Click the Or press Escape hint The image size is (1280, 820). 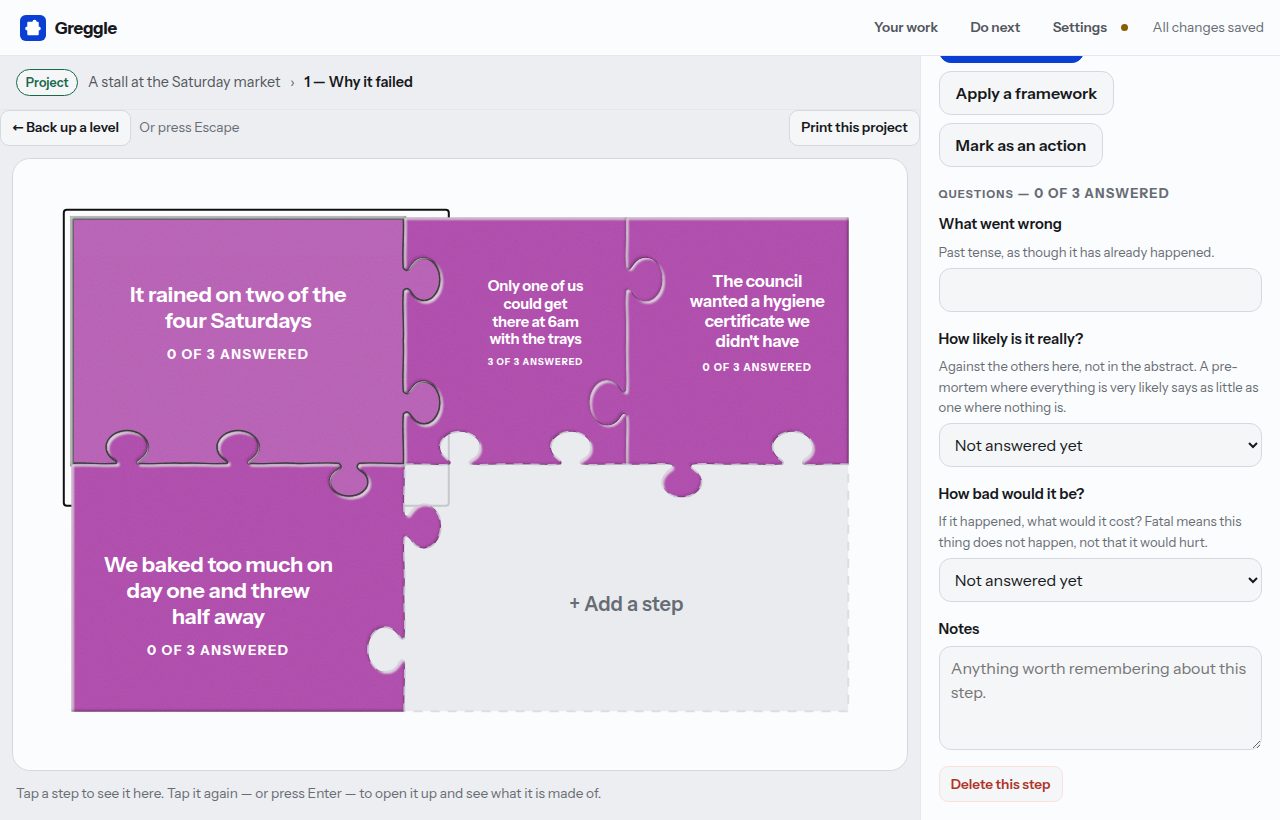tap(189, 127)
